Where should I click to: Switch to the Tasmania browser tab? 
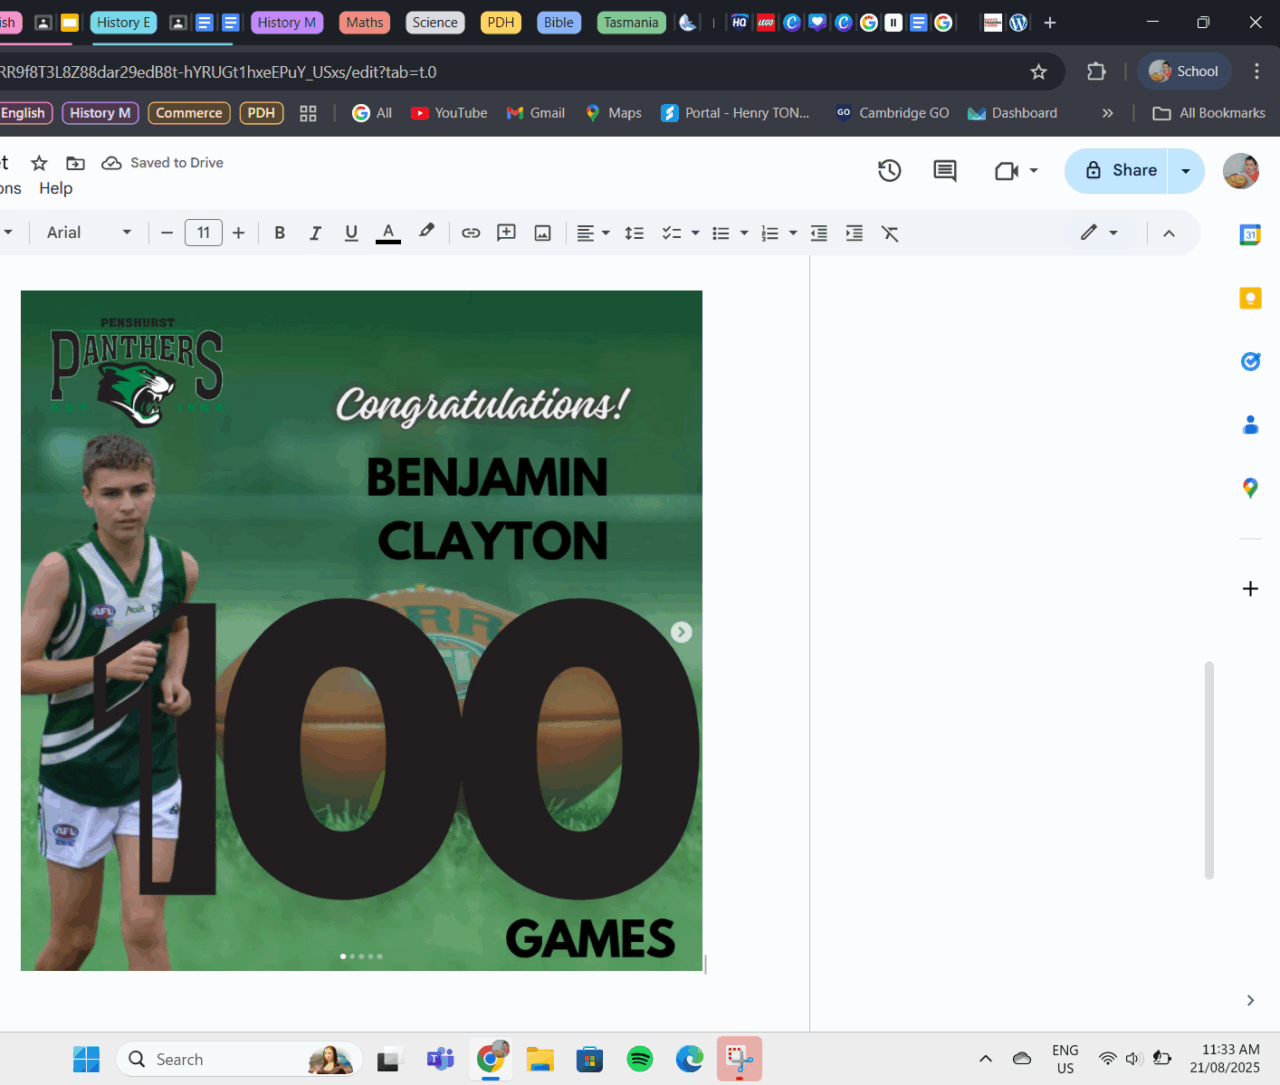(x=631, y=22)
